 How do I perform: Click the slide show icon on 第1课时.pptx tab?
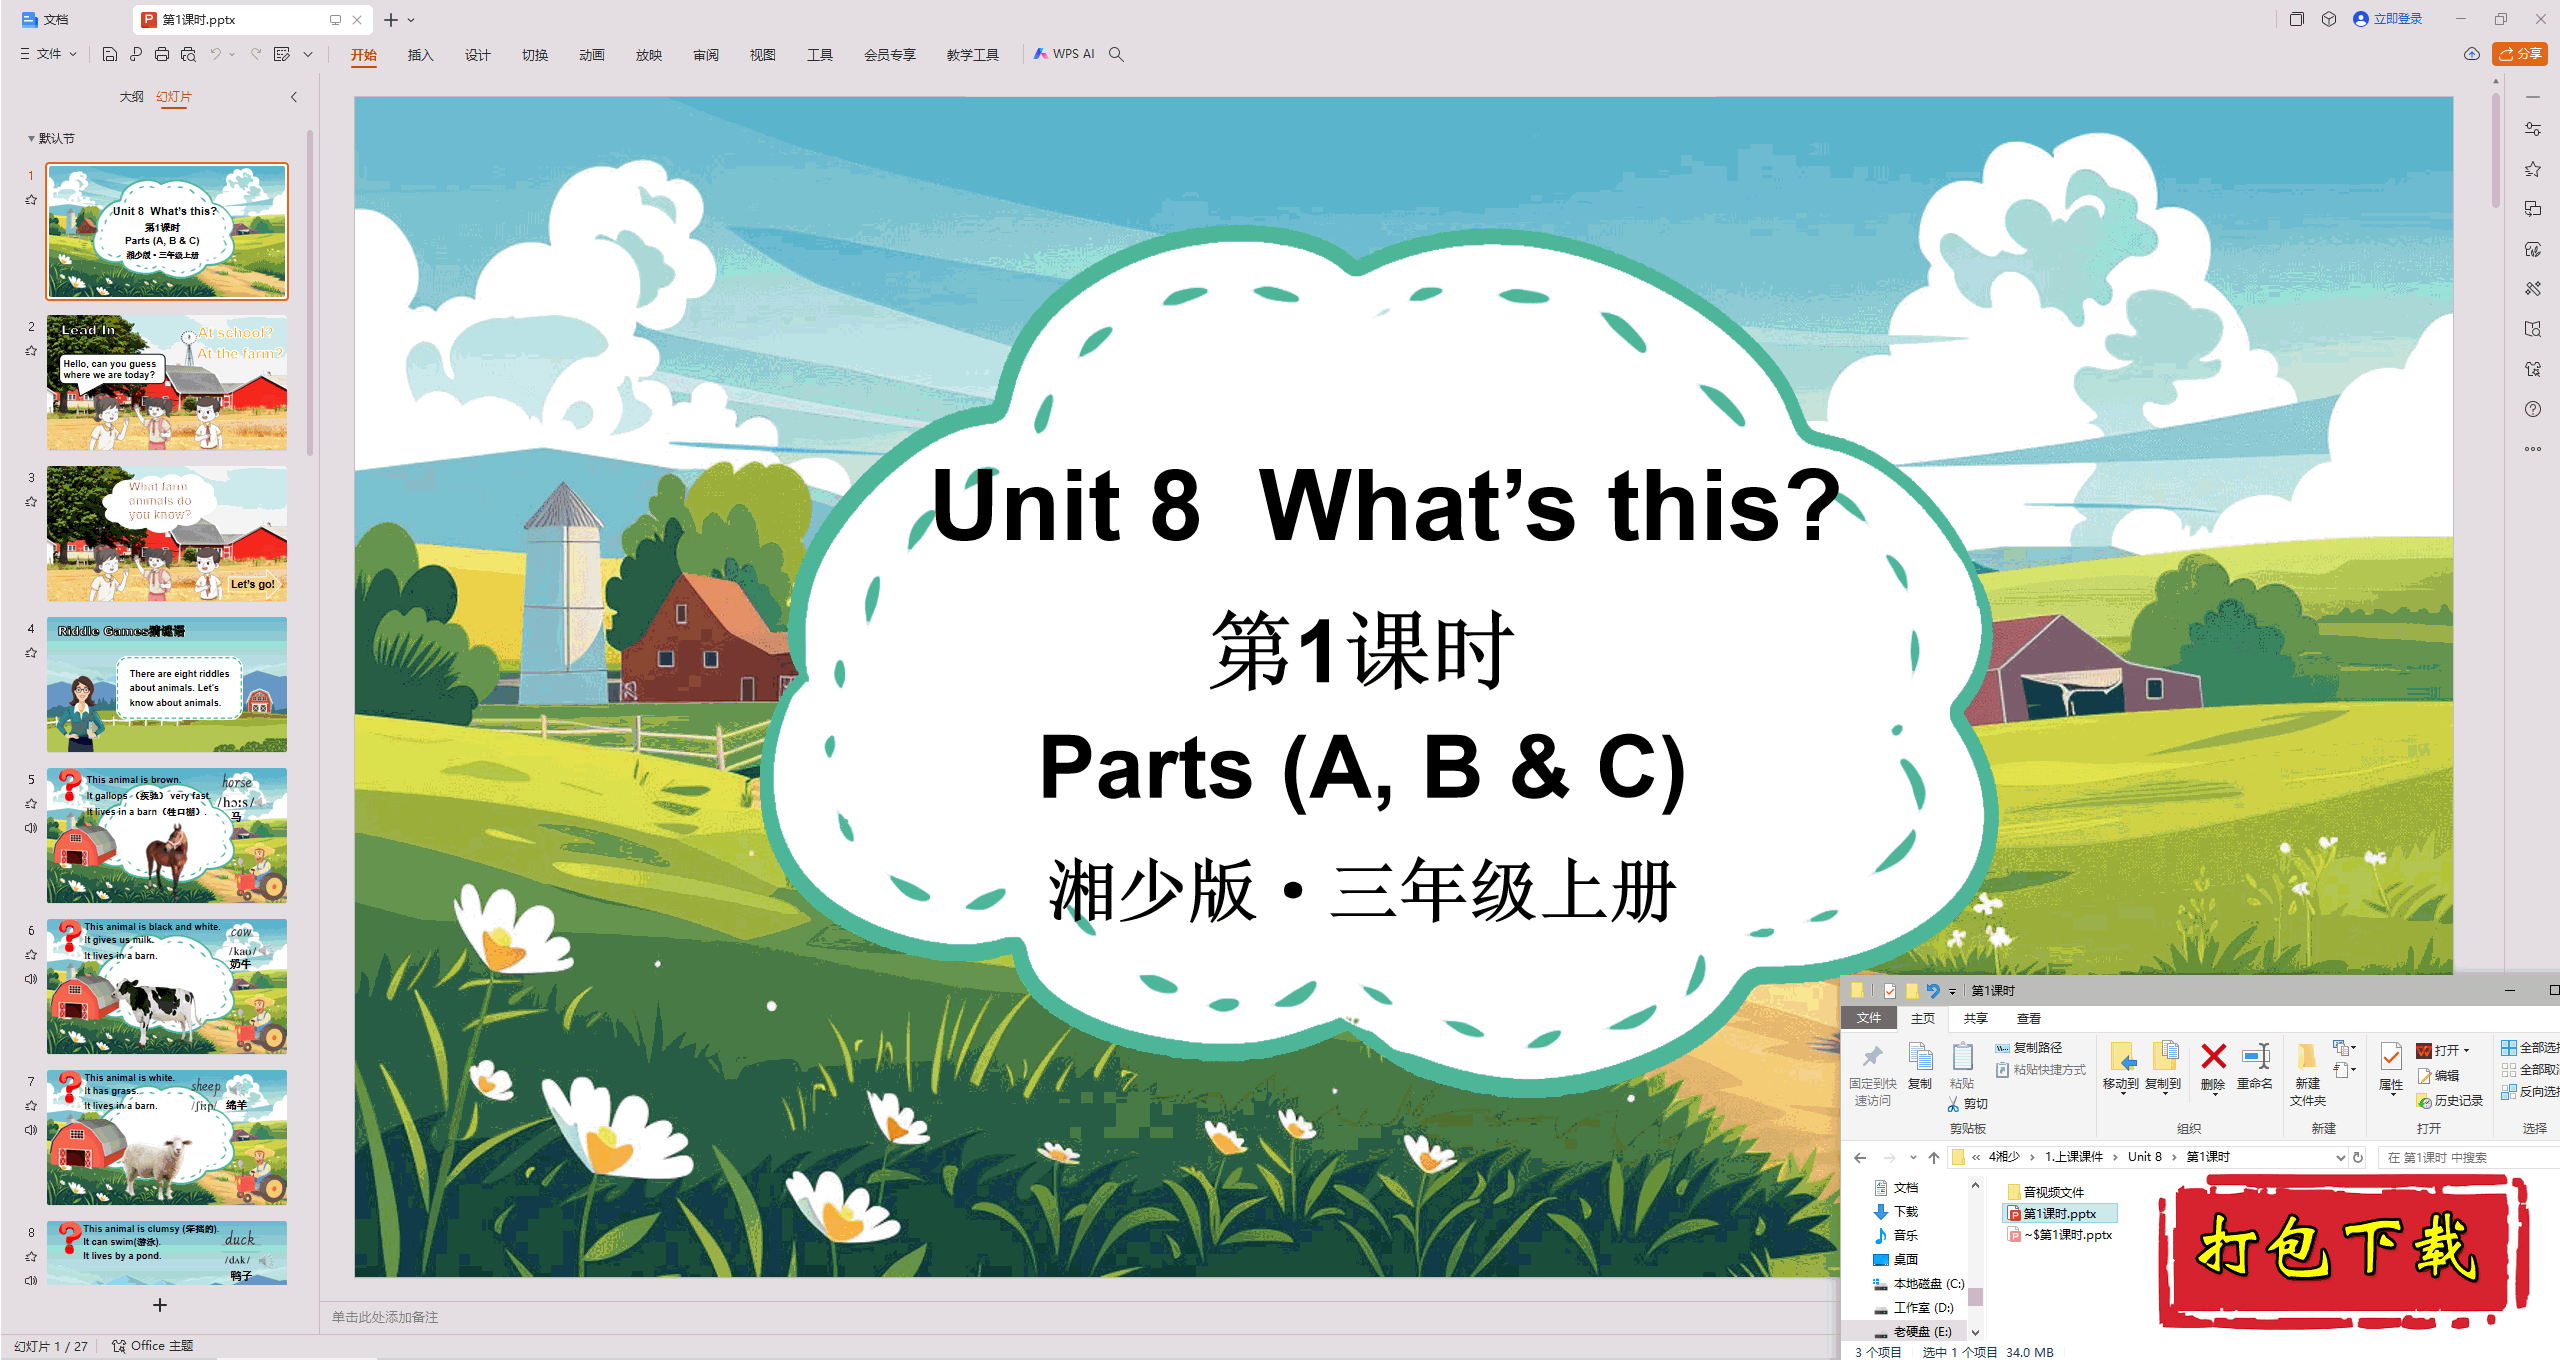pos(335,19)
